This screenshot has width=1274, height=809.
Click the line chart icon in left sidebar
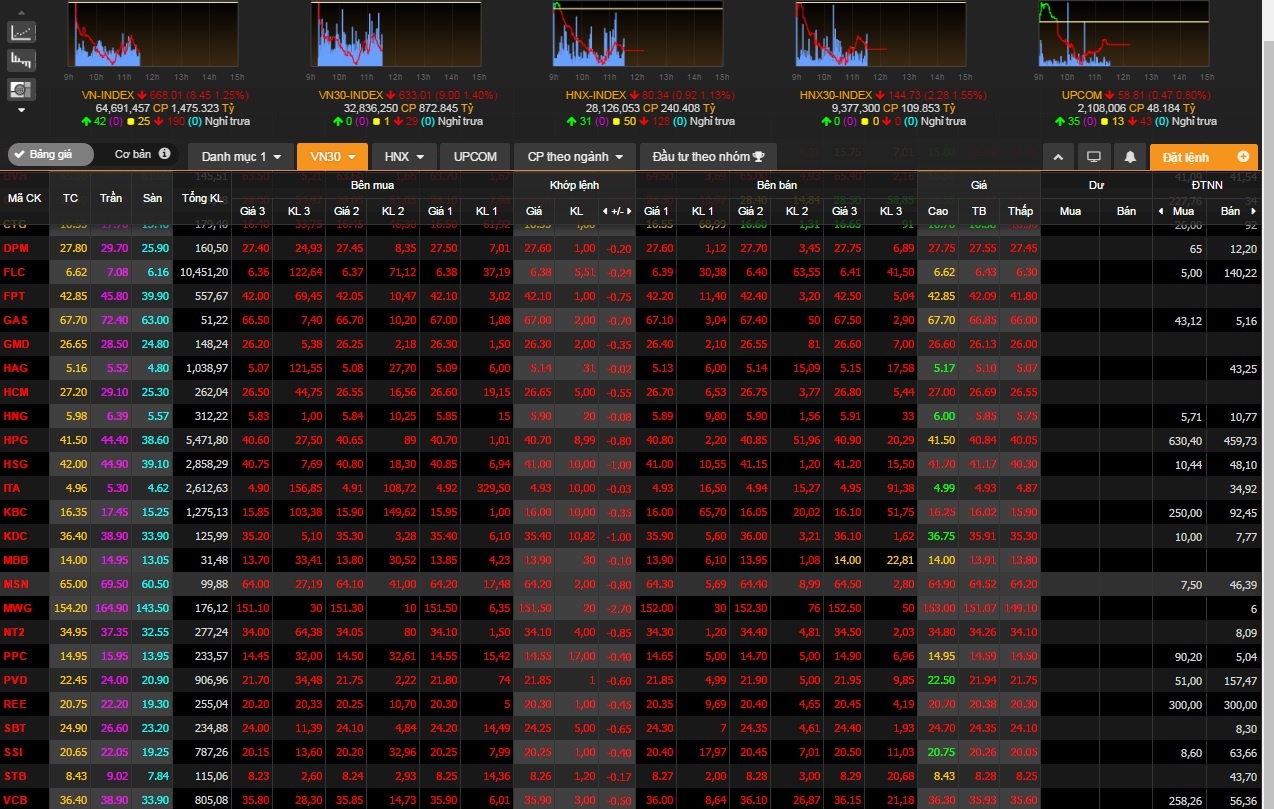[22, 33]
